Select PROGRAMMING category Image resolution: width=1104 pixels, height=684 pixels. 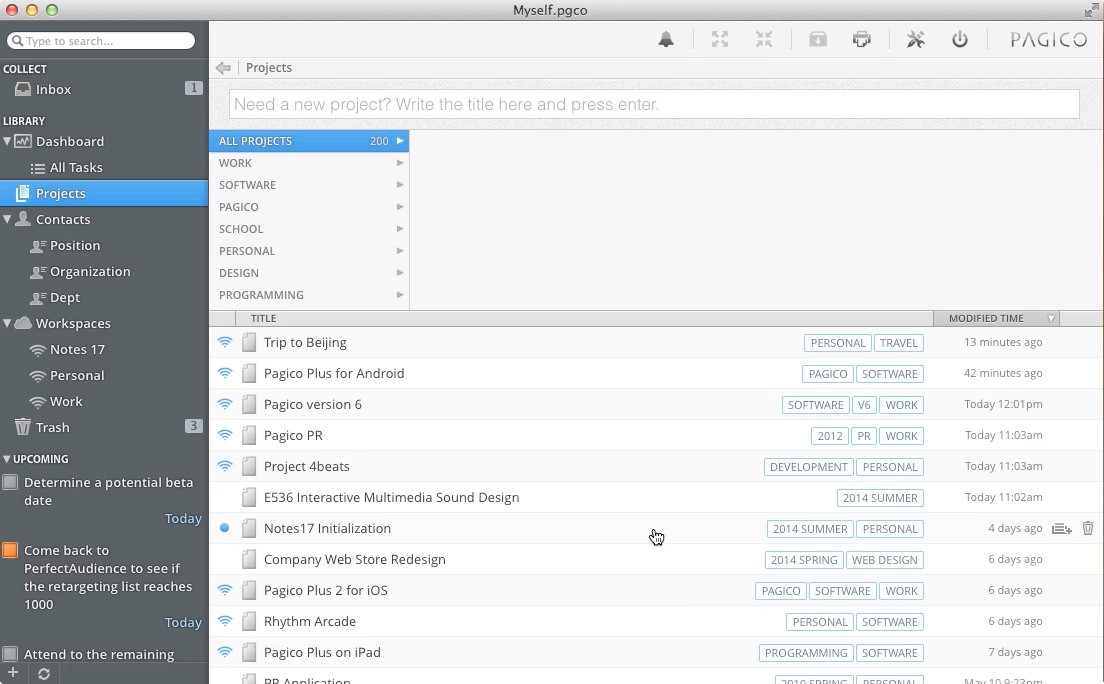[x=309, y=294]
